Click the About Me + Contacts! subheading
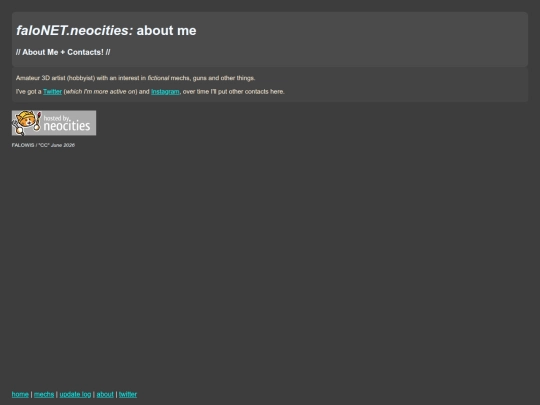Image resolution: width=540 pixels, height=405 pixels. 63,52
